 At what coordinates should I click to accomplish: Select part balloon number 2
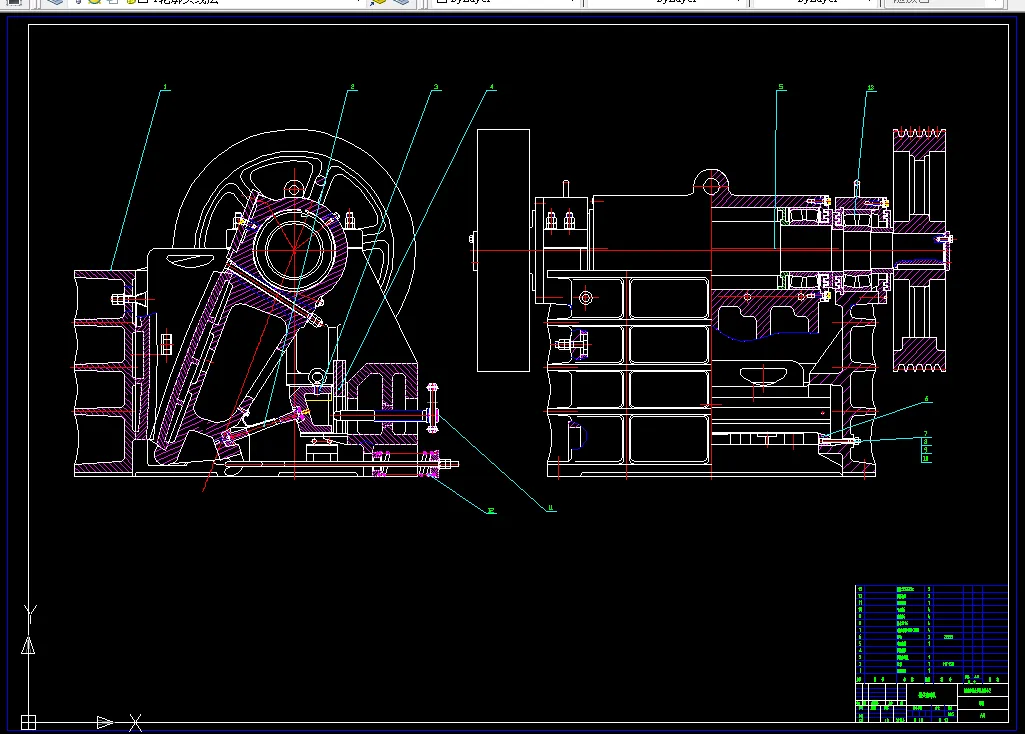click(352, 87)
